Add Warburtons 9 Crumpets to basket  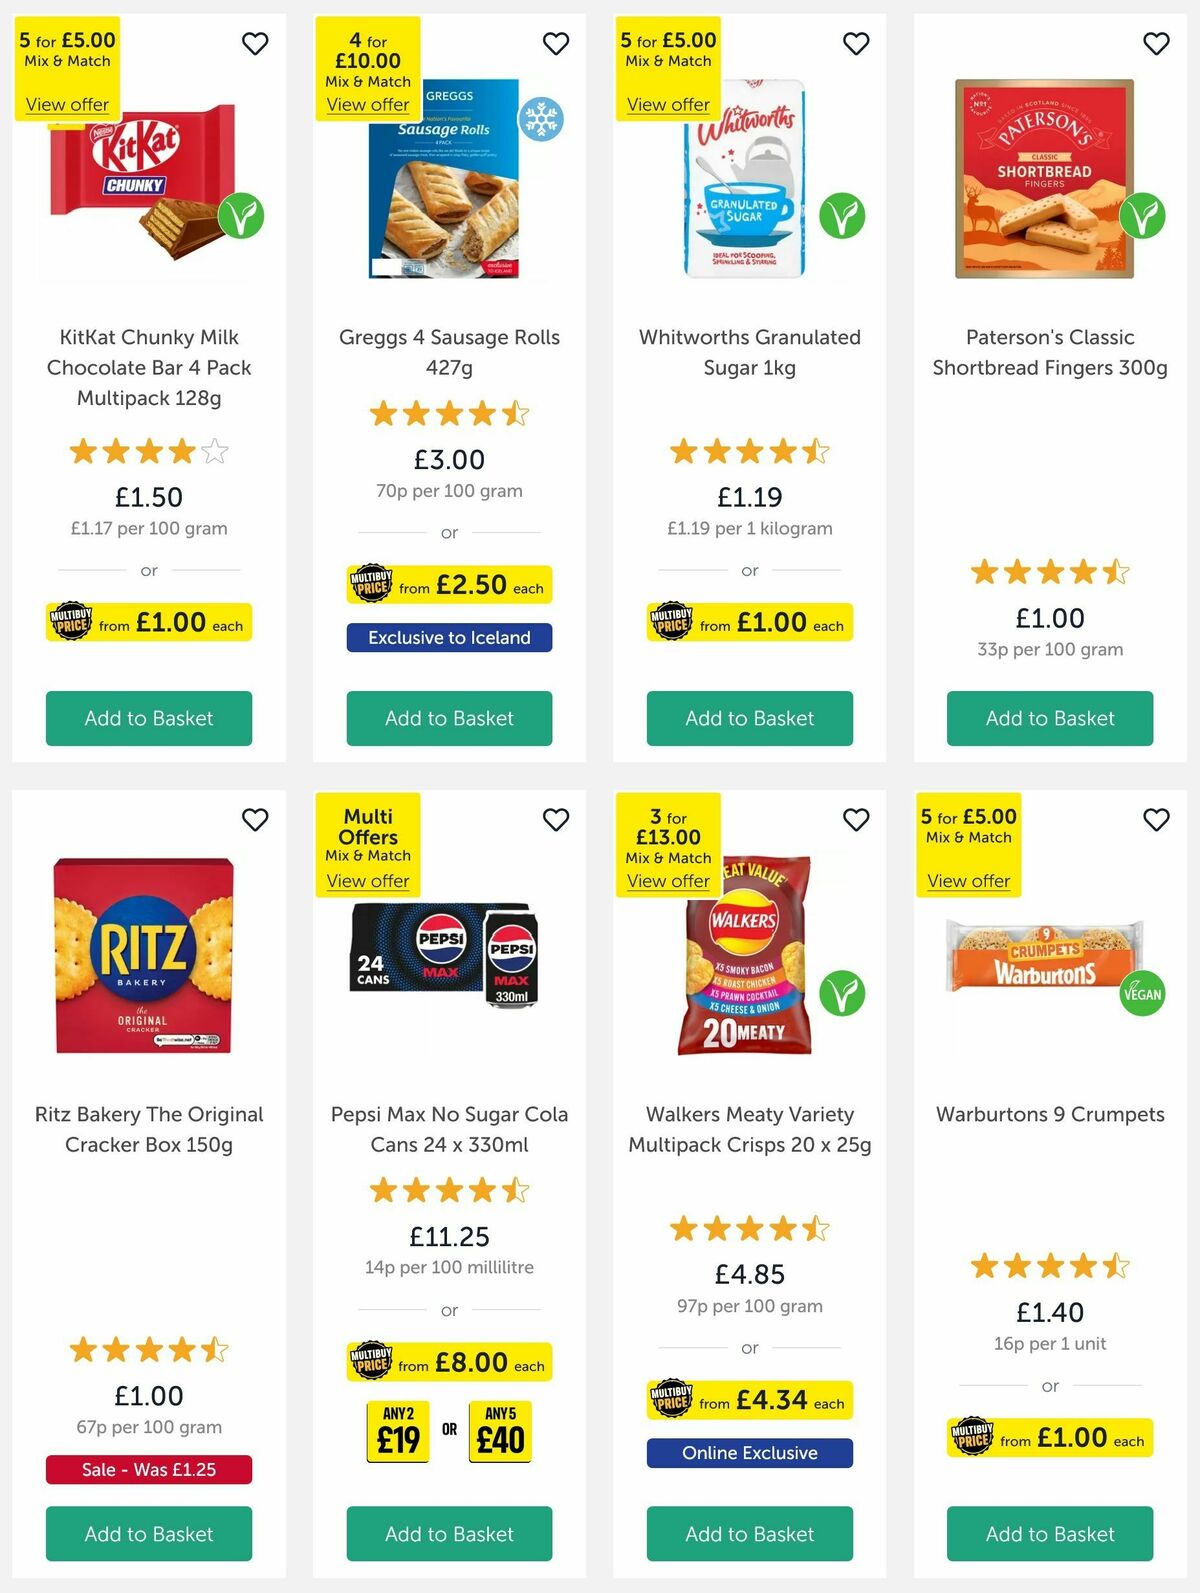[1048, 1534]
